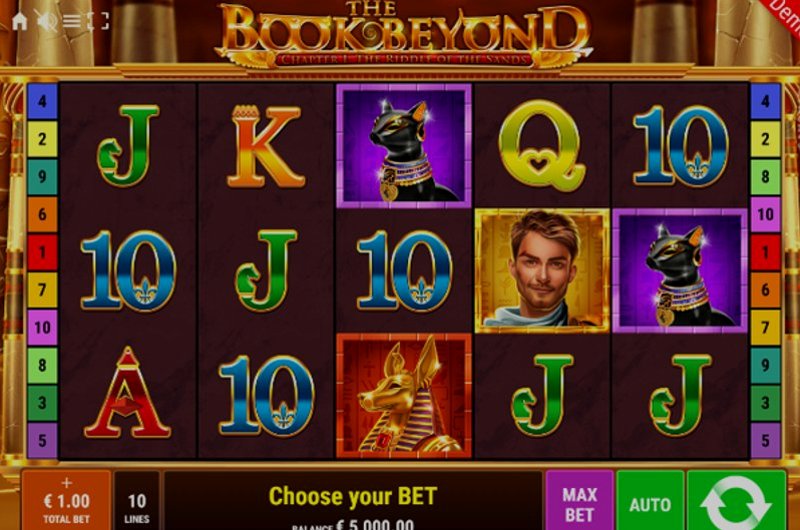Open the hamburger menu icon
The height and width of the screenshot is (530, 800).
[71, 21]
